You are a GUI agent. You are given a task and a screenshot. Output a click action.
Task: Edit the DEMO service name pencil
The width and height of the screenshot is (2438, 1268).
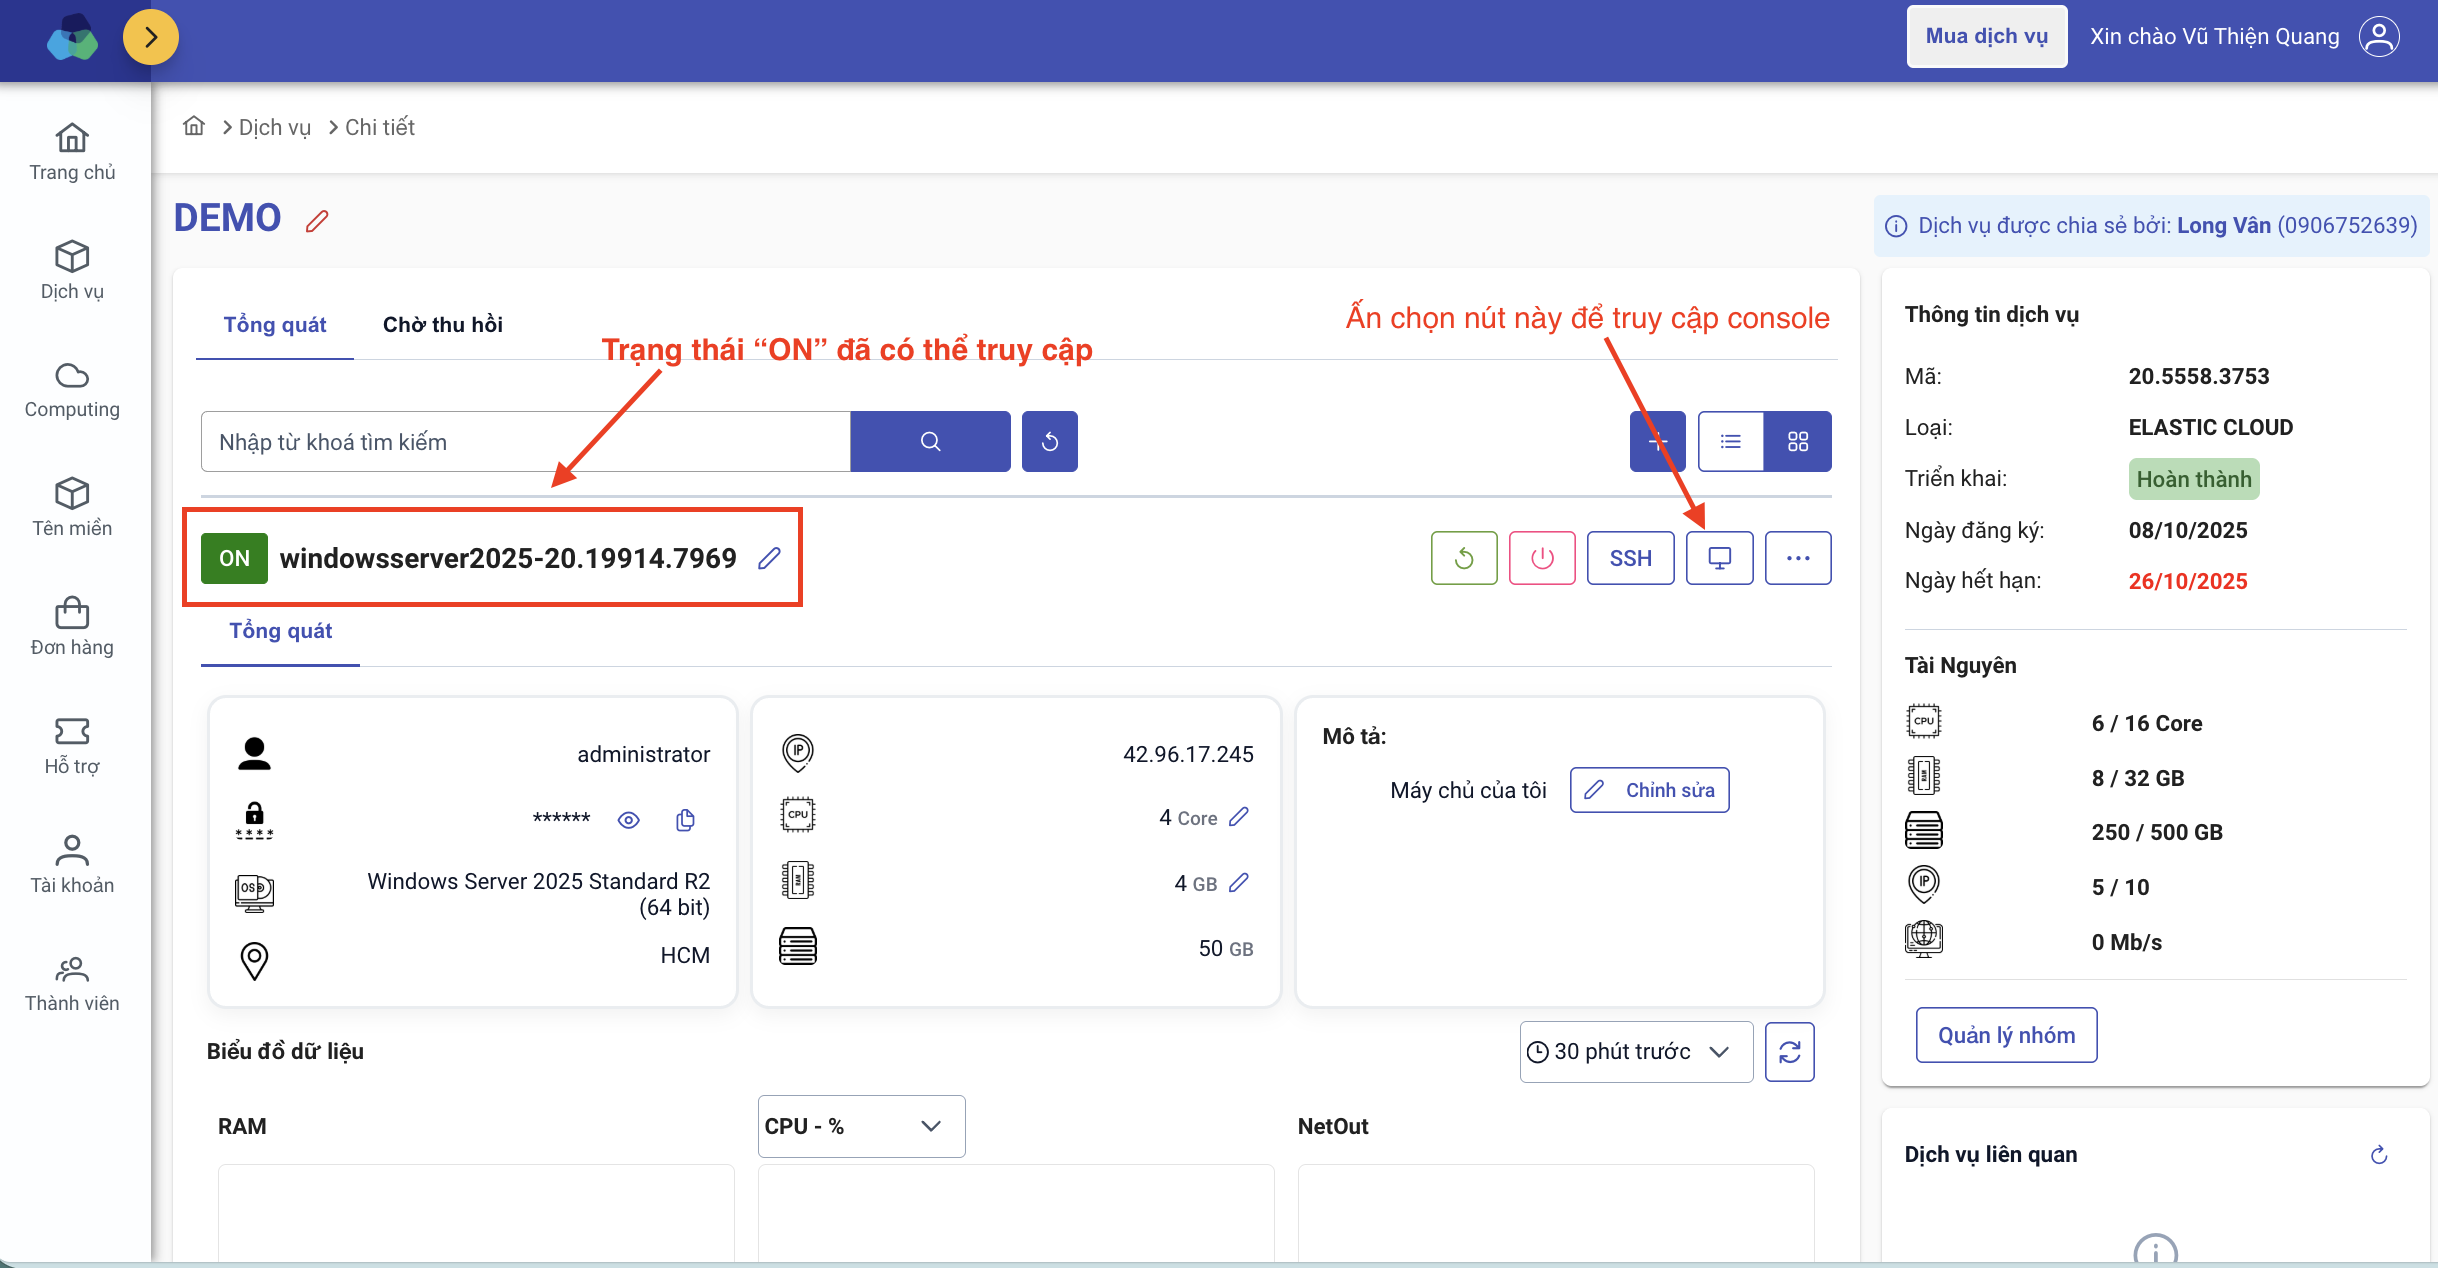coord(317,221)
